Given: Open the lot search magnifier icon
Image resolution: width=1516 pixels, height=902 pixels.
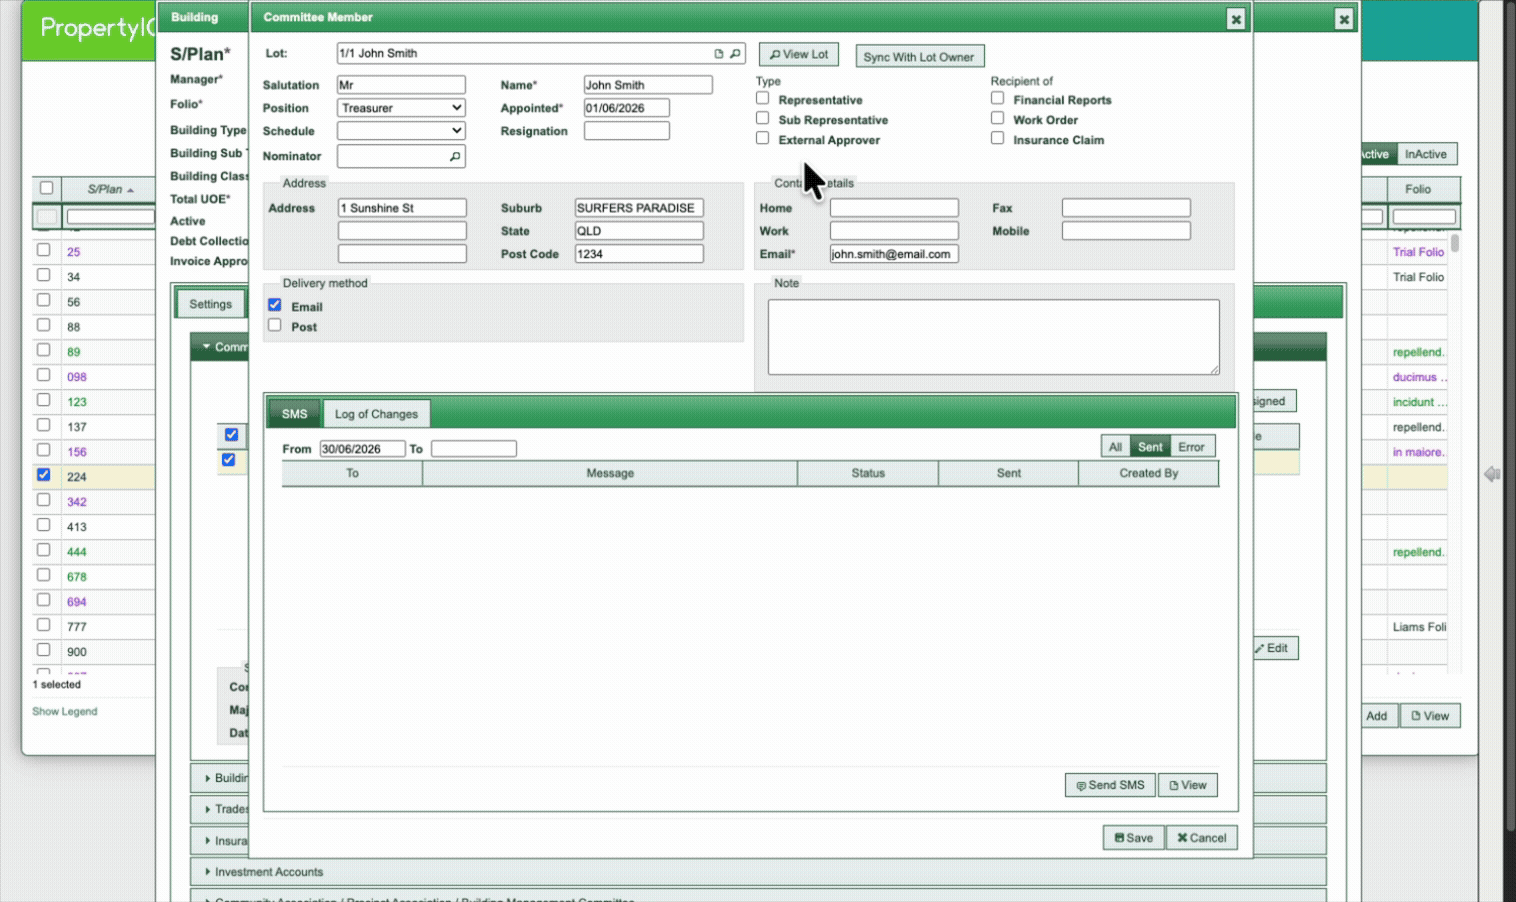Looking at the screenshot, I should (x=735, y=54).
